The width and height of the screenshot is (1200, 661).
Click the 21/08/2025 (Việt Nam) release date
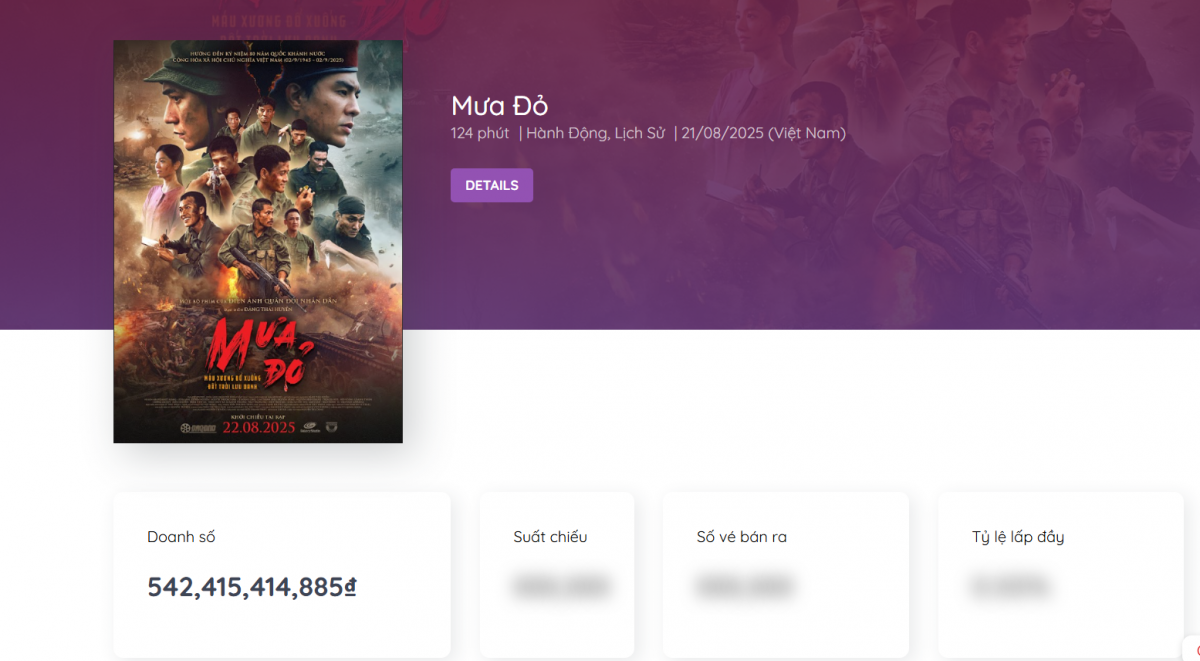tap(763, 133)
